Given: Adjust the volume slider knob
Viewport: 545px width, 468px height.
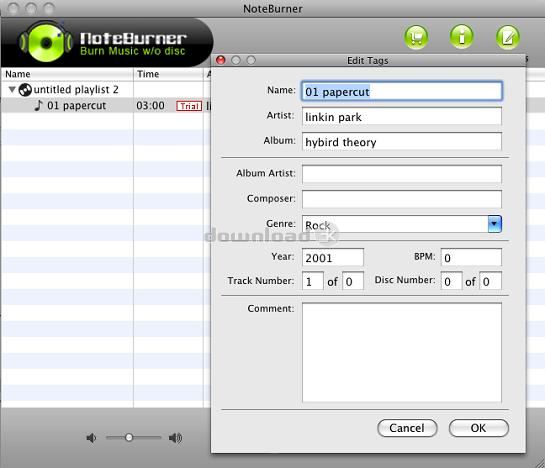Looking at the screenshot, I should click(129, 437).
